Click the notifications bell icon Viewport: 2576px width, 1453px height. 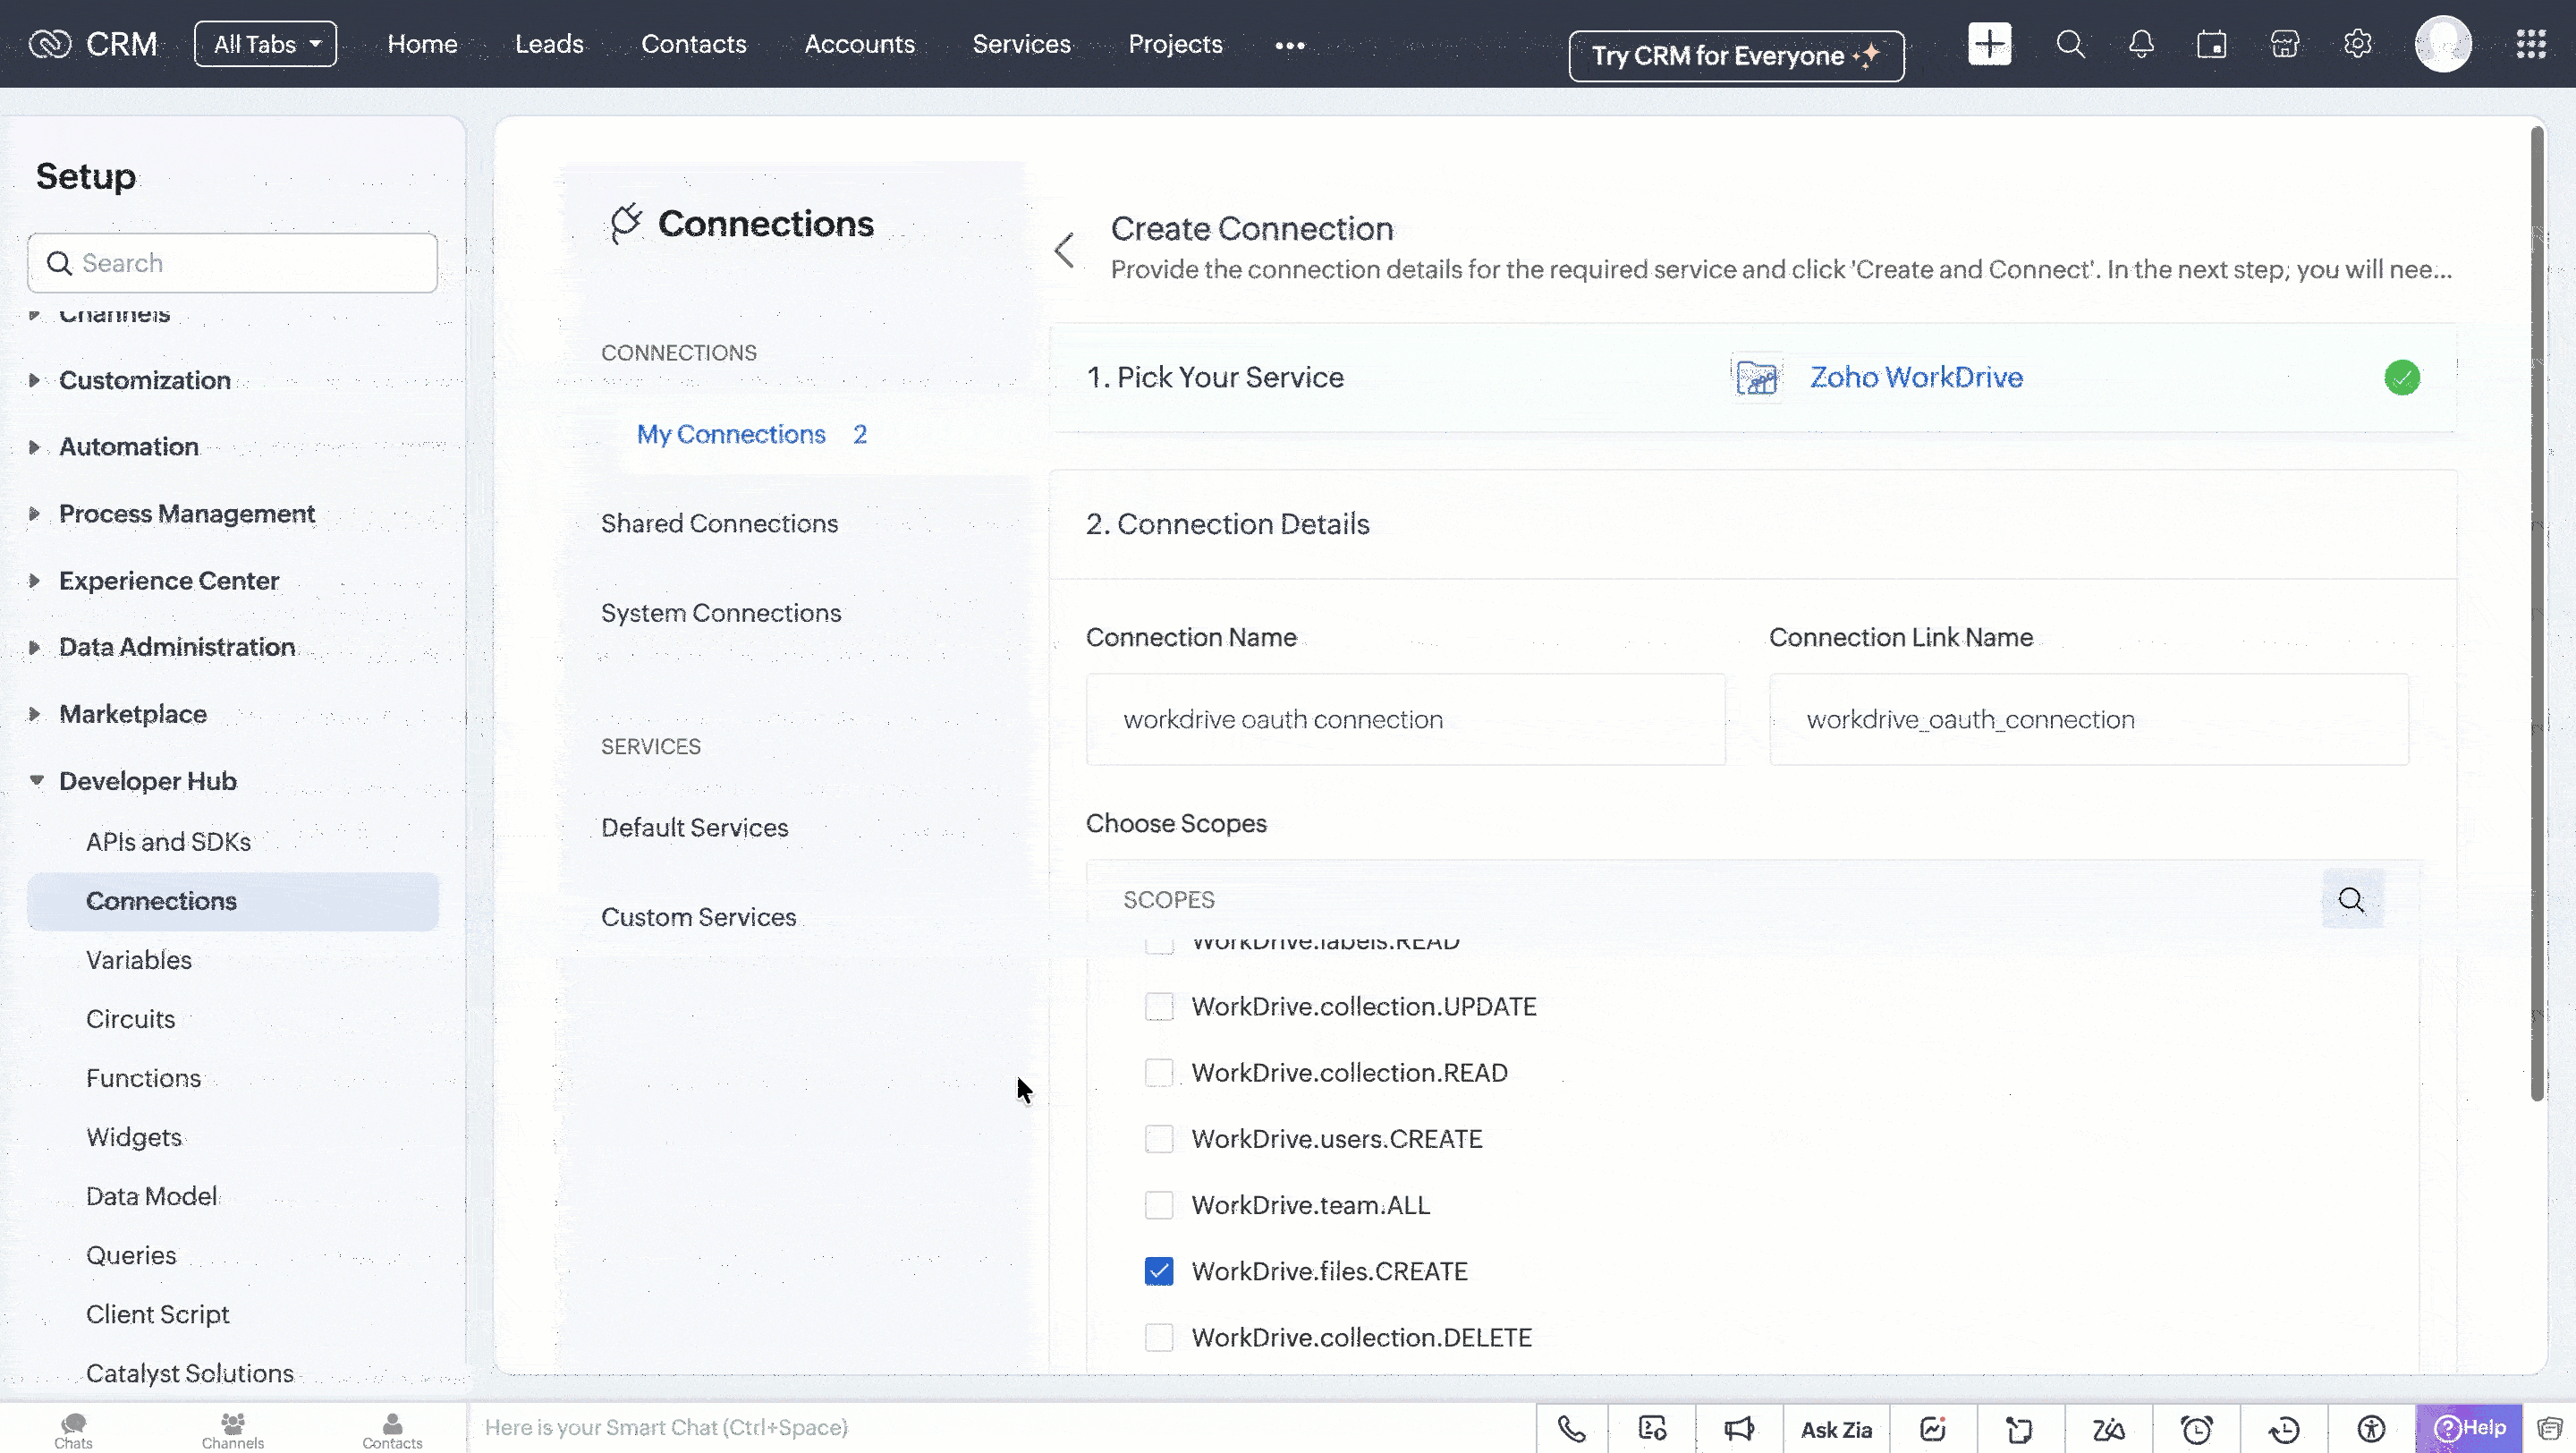tap(2141, 44)
